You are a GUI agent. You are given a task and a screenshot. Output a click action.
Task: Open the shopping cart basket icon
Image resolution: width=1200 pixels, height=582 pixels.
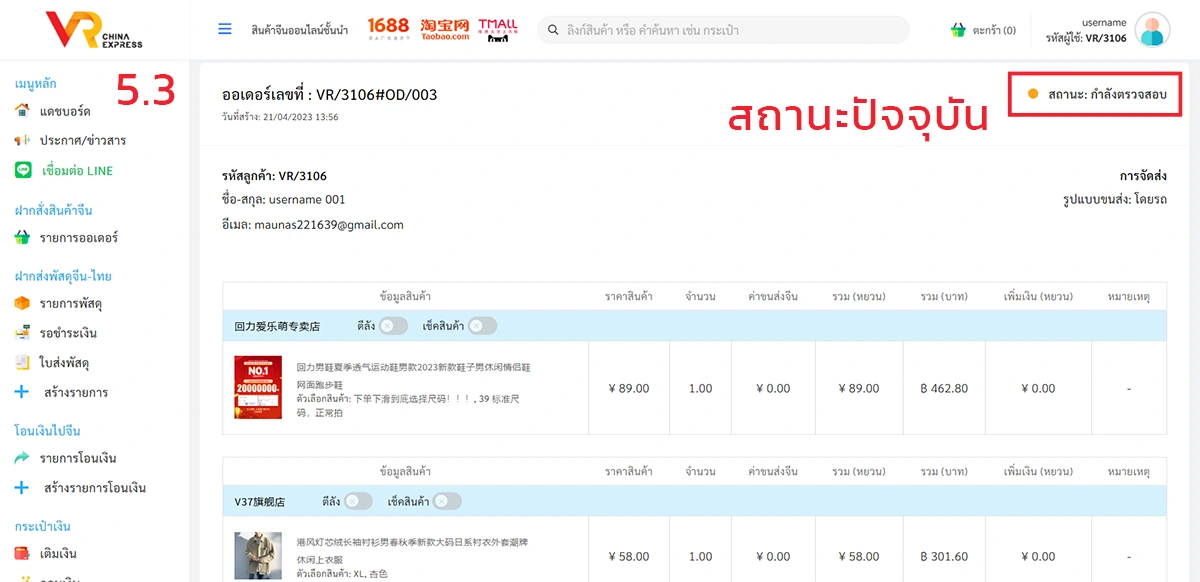coord(958,30)
